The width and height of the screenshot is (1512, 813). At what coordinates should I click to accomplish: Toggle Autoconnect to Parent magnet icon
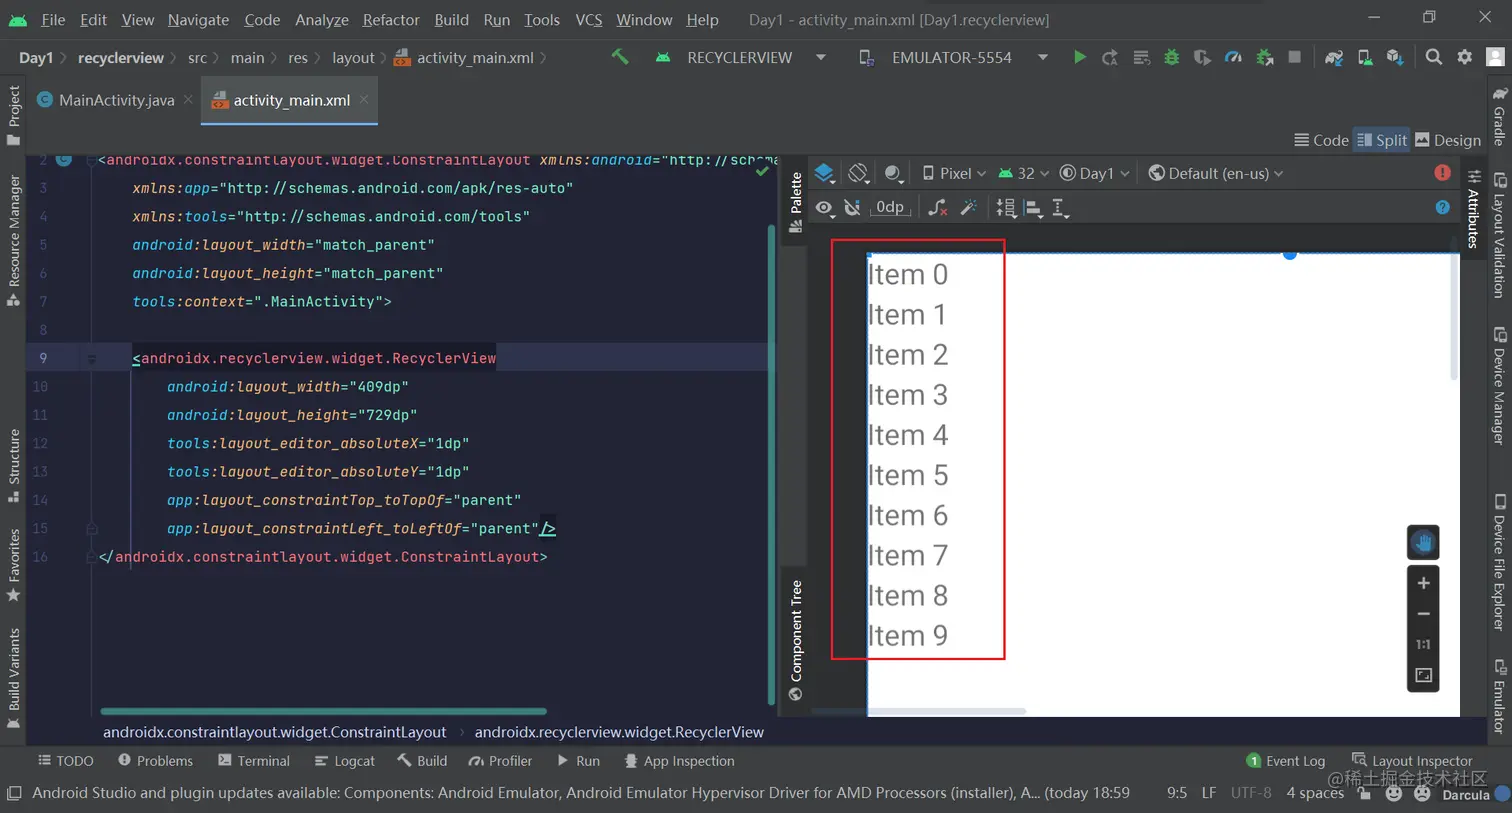click(852, 208)
